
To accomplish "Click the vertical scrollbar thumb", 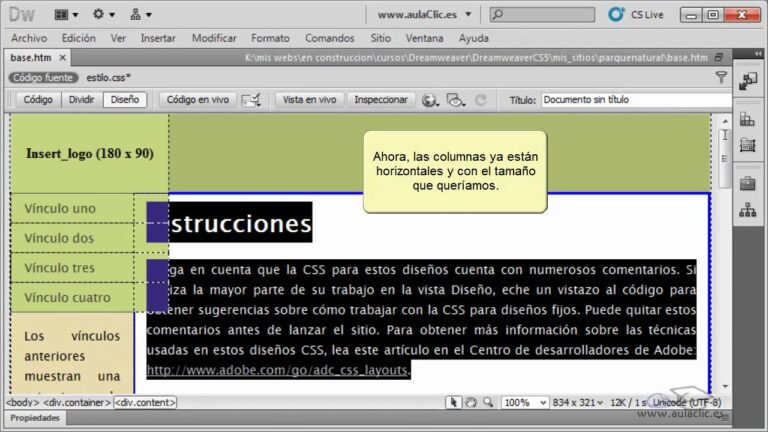I will click(x=724, y=158).
